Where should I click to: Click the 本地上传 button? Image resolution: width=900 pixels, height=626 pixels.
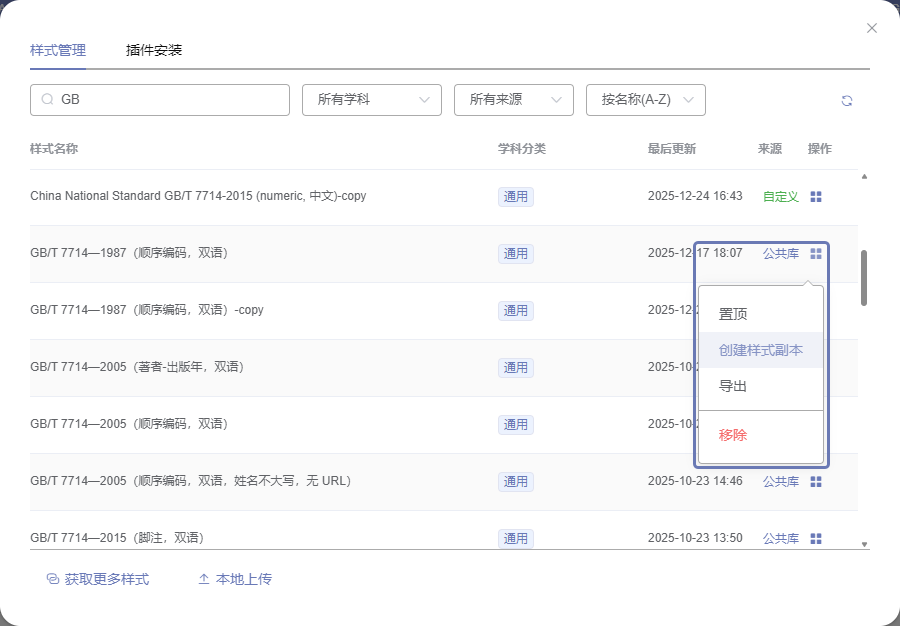click(x=235, y=579)
